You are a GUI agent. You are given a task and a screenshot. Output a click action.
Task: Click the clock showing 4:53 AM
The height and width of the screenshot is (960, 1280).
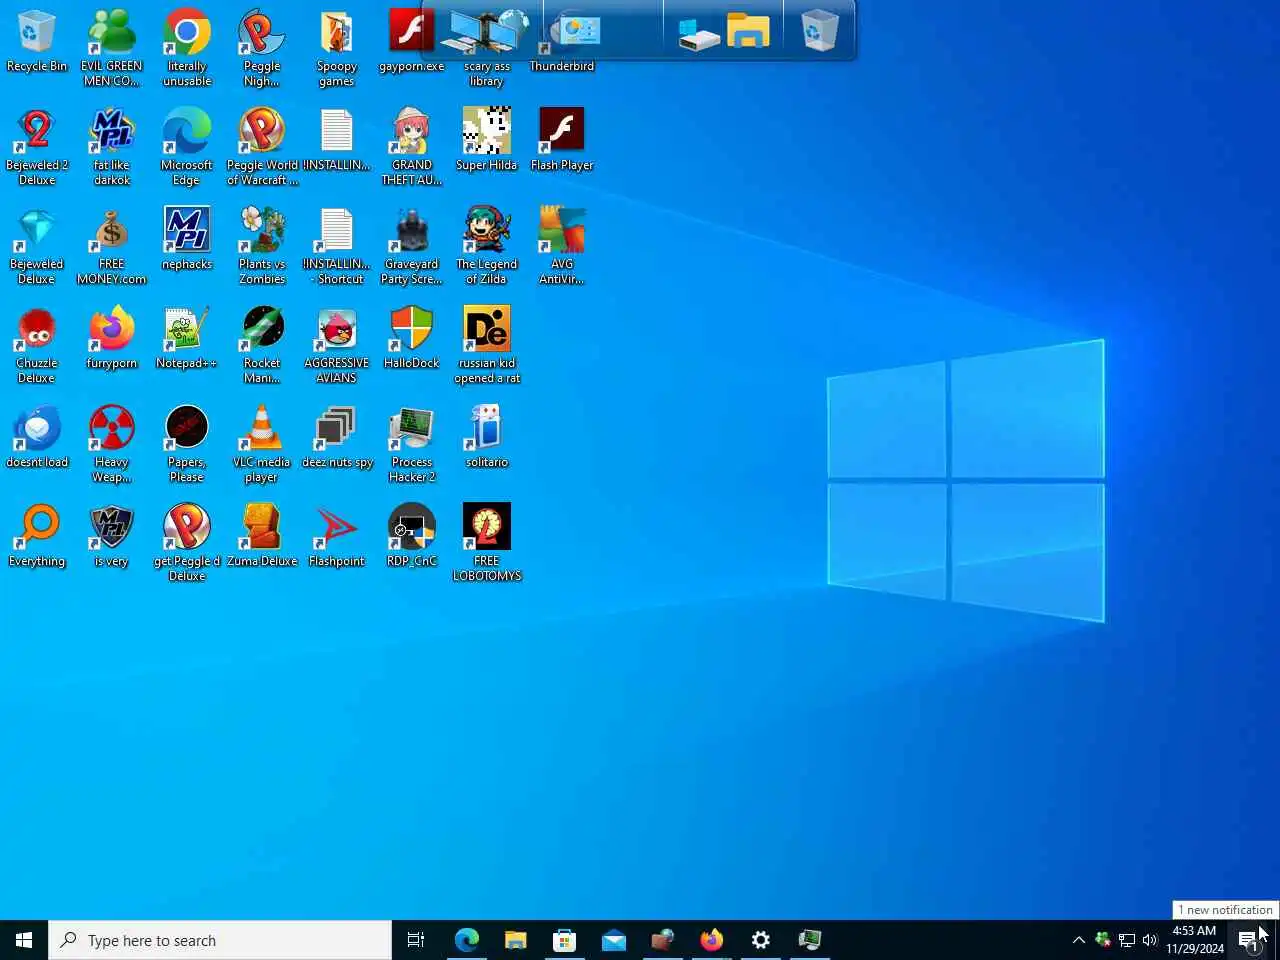(x=1194, y=940)
